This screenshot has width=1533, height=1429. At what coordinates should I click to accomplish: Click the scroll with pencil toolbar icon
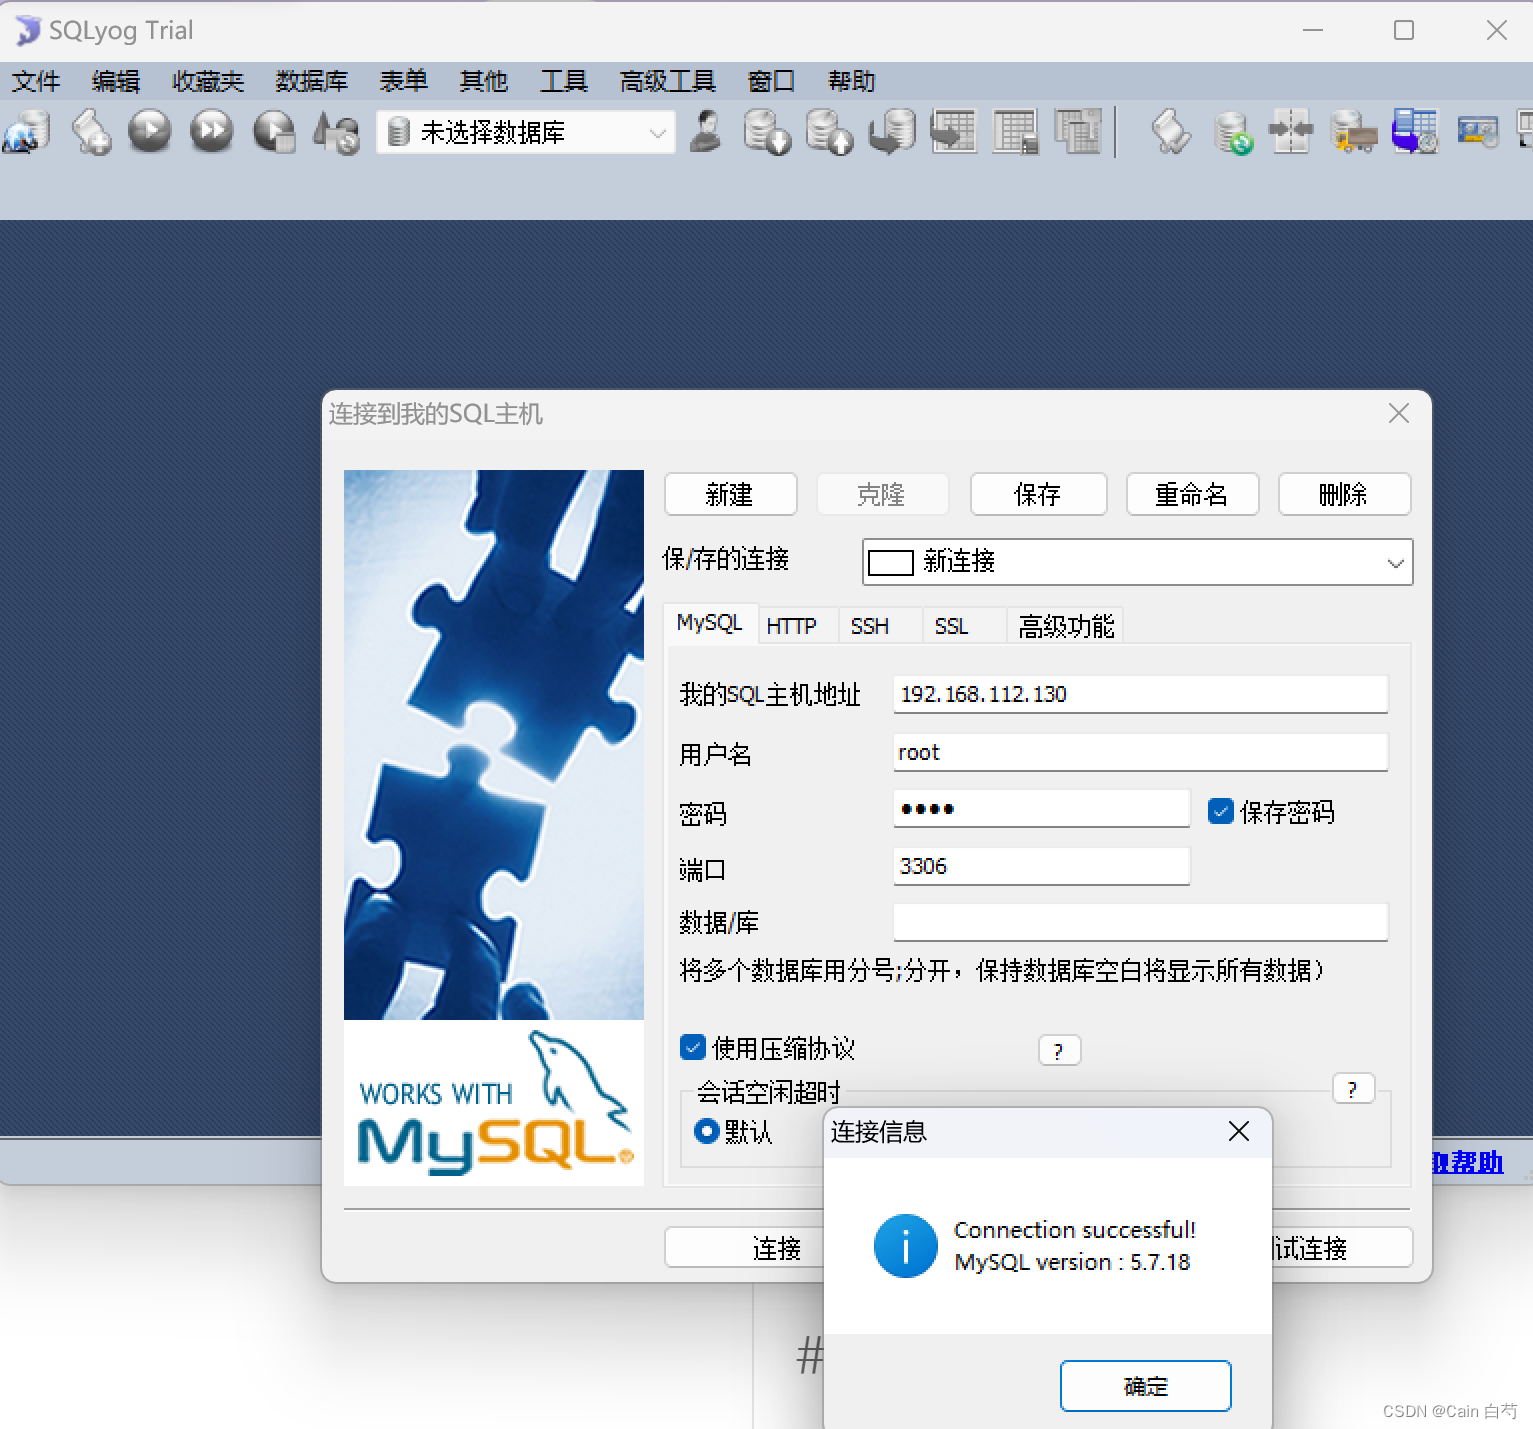click(x=1170, y=132)
